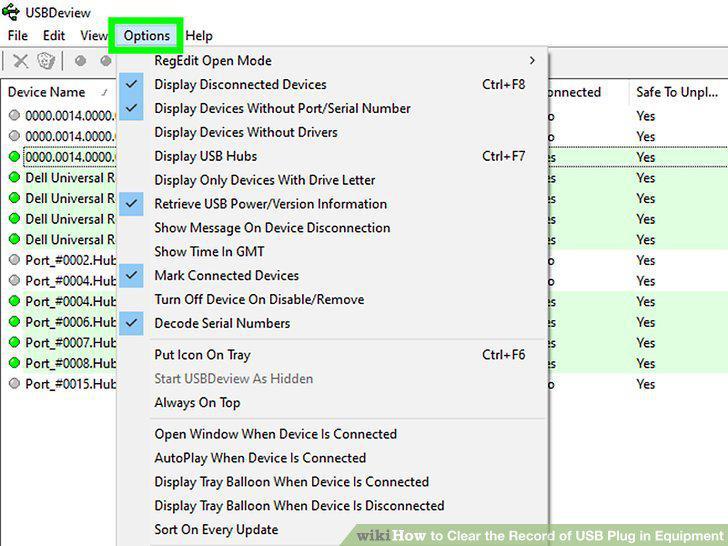Click green status dot of Port_#0008.Hub row

[14, 363]
